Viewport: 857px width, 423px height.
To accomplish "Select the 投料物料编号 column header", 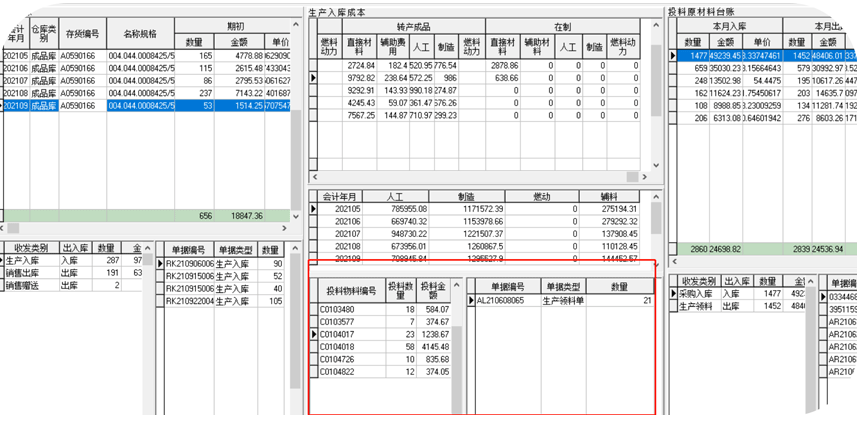I will pyautogui.click(x=350, y=290).
